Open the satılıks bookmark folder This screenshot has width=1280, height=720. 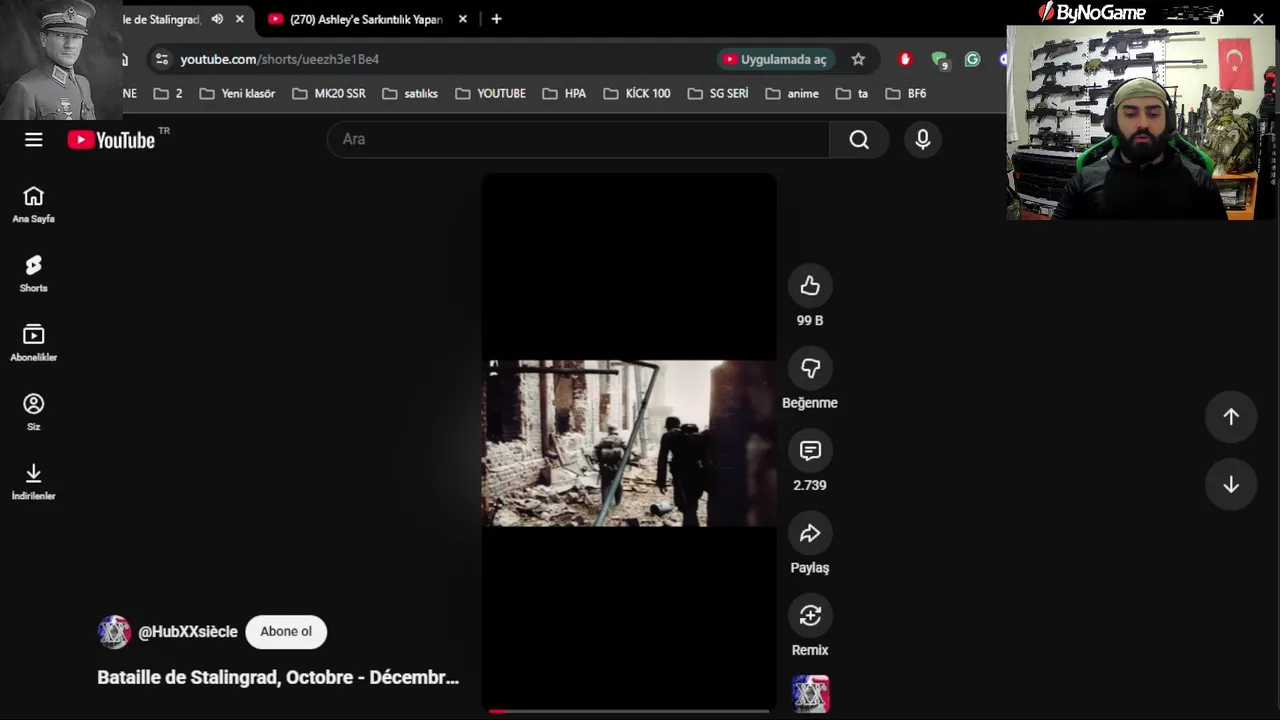[x=410, y=93]
